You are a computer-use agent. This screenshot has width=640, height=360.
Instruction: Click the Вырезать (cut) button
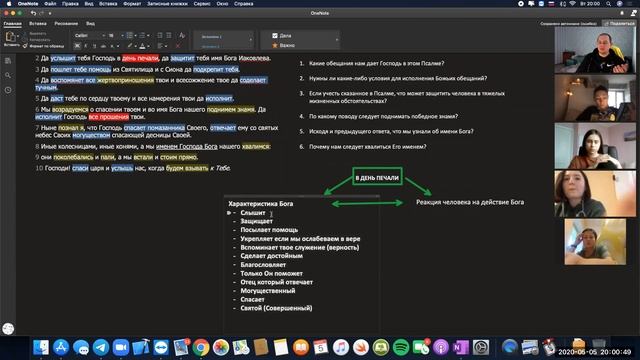38,33
